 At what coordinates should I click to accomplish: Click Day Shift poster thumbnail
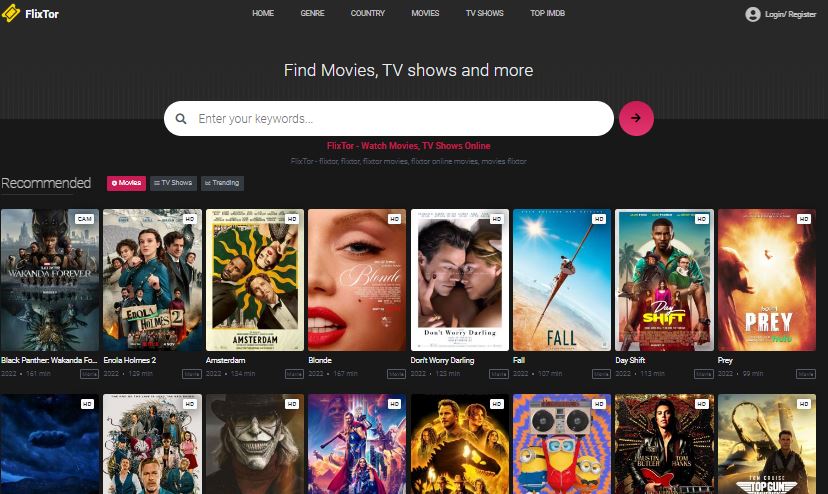coord(664,280)
